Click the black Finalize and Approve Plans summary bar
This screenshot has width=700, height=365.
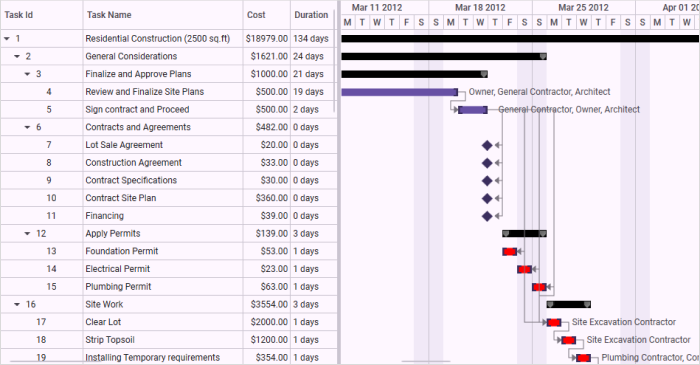tap(414, 74)
